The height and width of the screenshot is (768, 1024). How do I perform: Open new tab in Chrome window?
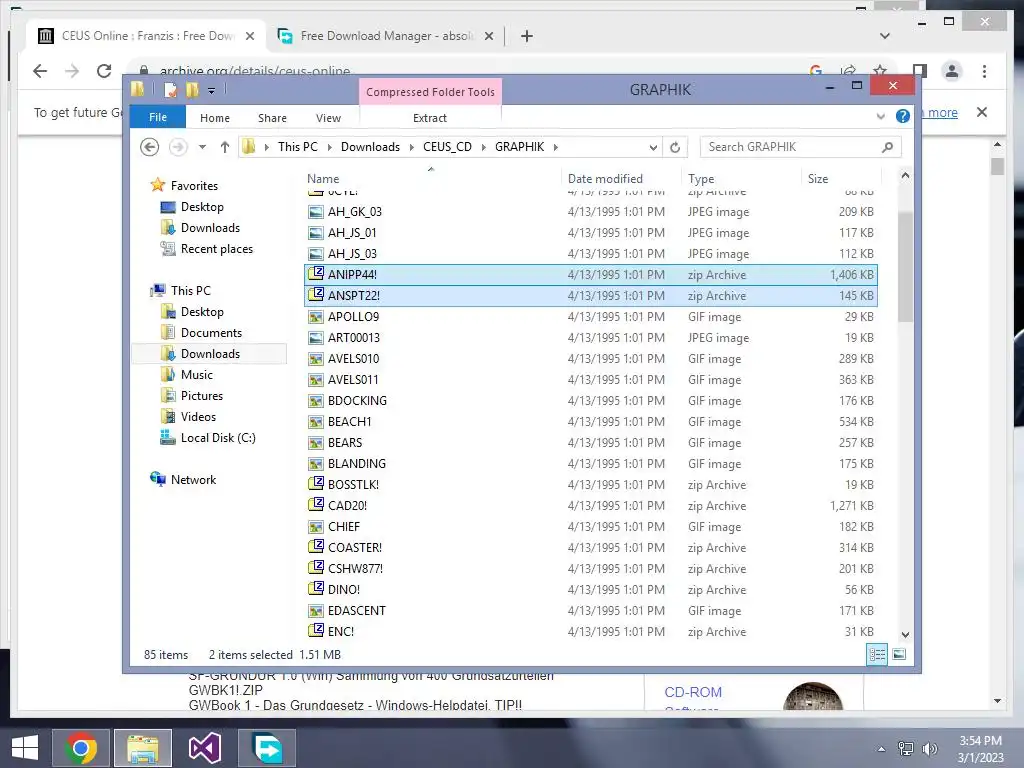(x=527, y=36)
